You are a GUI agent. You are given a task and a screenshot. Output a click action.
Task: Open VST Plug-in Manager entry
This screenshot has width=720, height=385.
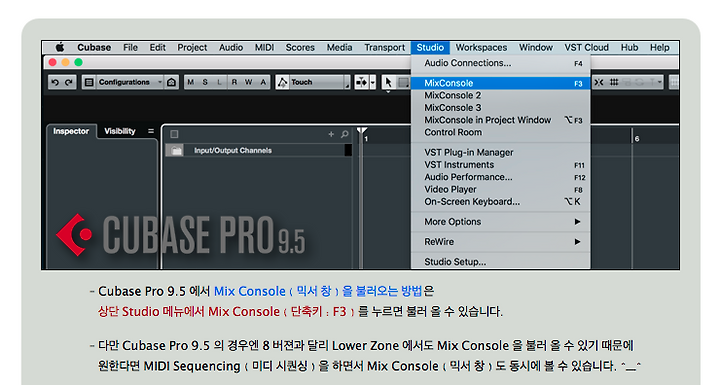(x=501, y=153)
